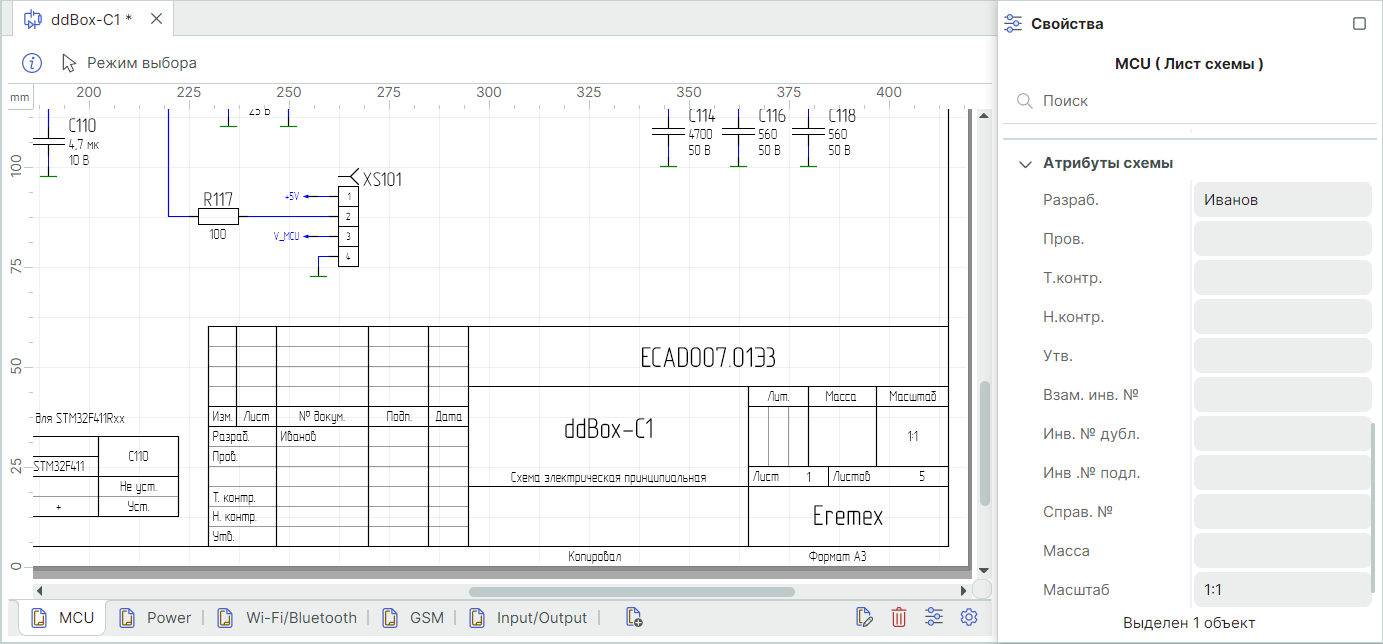Click the Копировал text in title block
Image resolution: width=1383 pixels, height=644 pixels.
(595, 557)
